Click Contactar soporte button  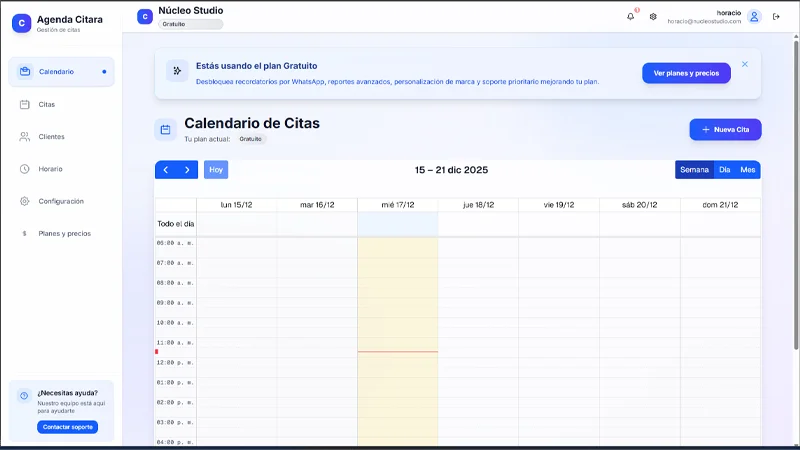[x=67, y=427]
